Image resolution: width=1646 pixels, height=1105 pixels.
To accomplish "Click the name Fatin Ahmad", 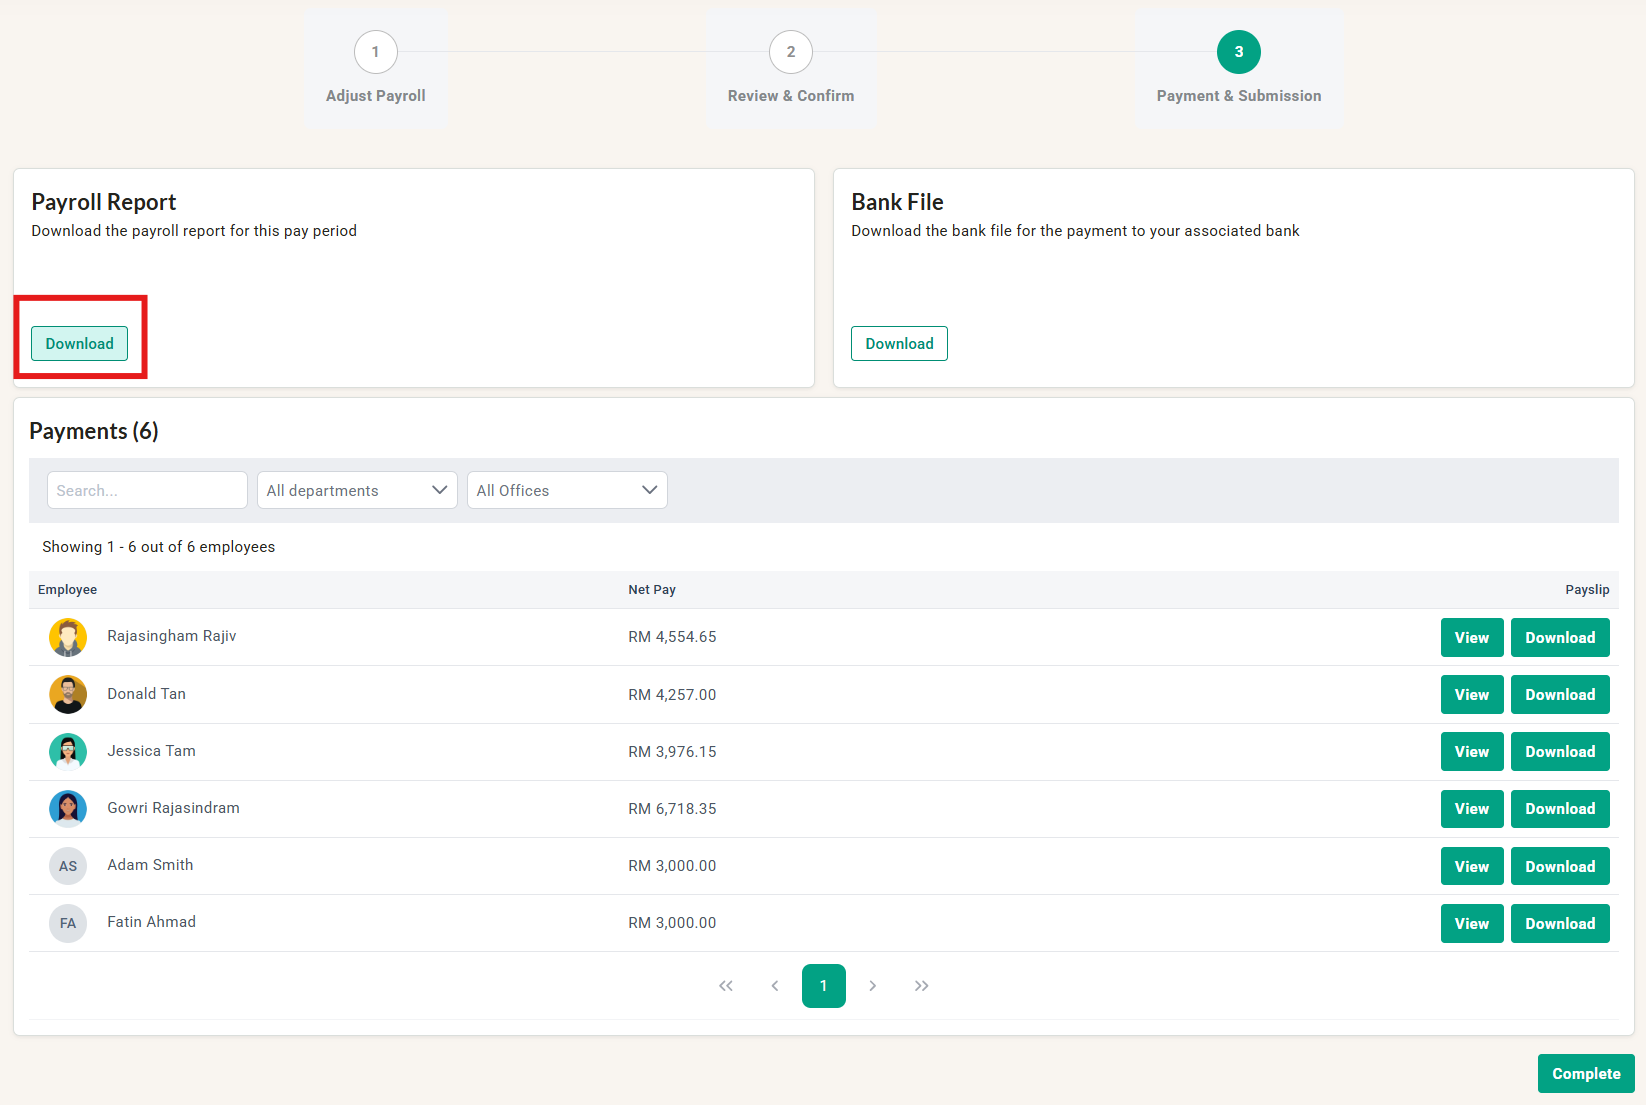I will [x=152, y=922].
